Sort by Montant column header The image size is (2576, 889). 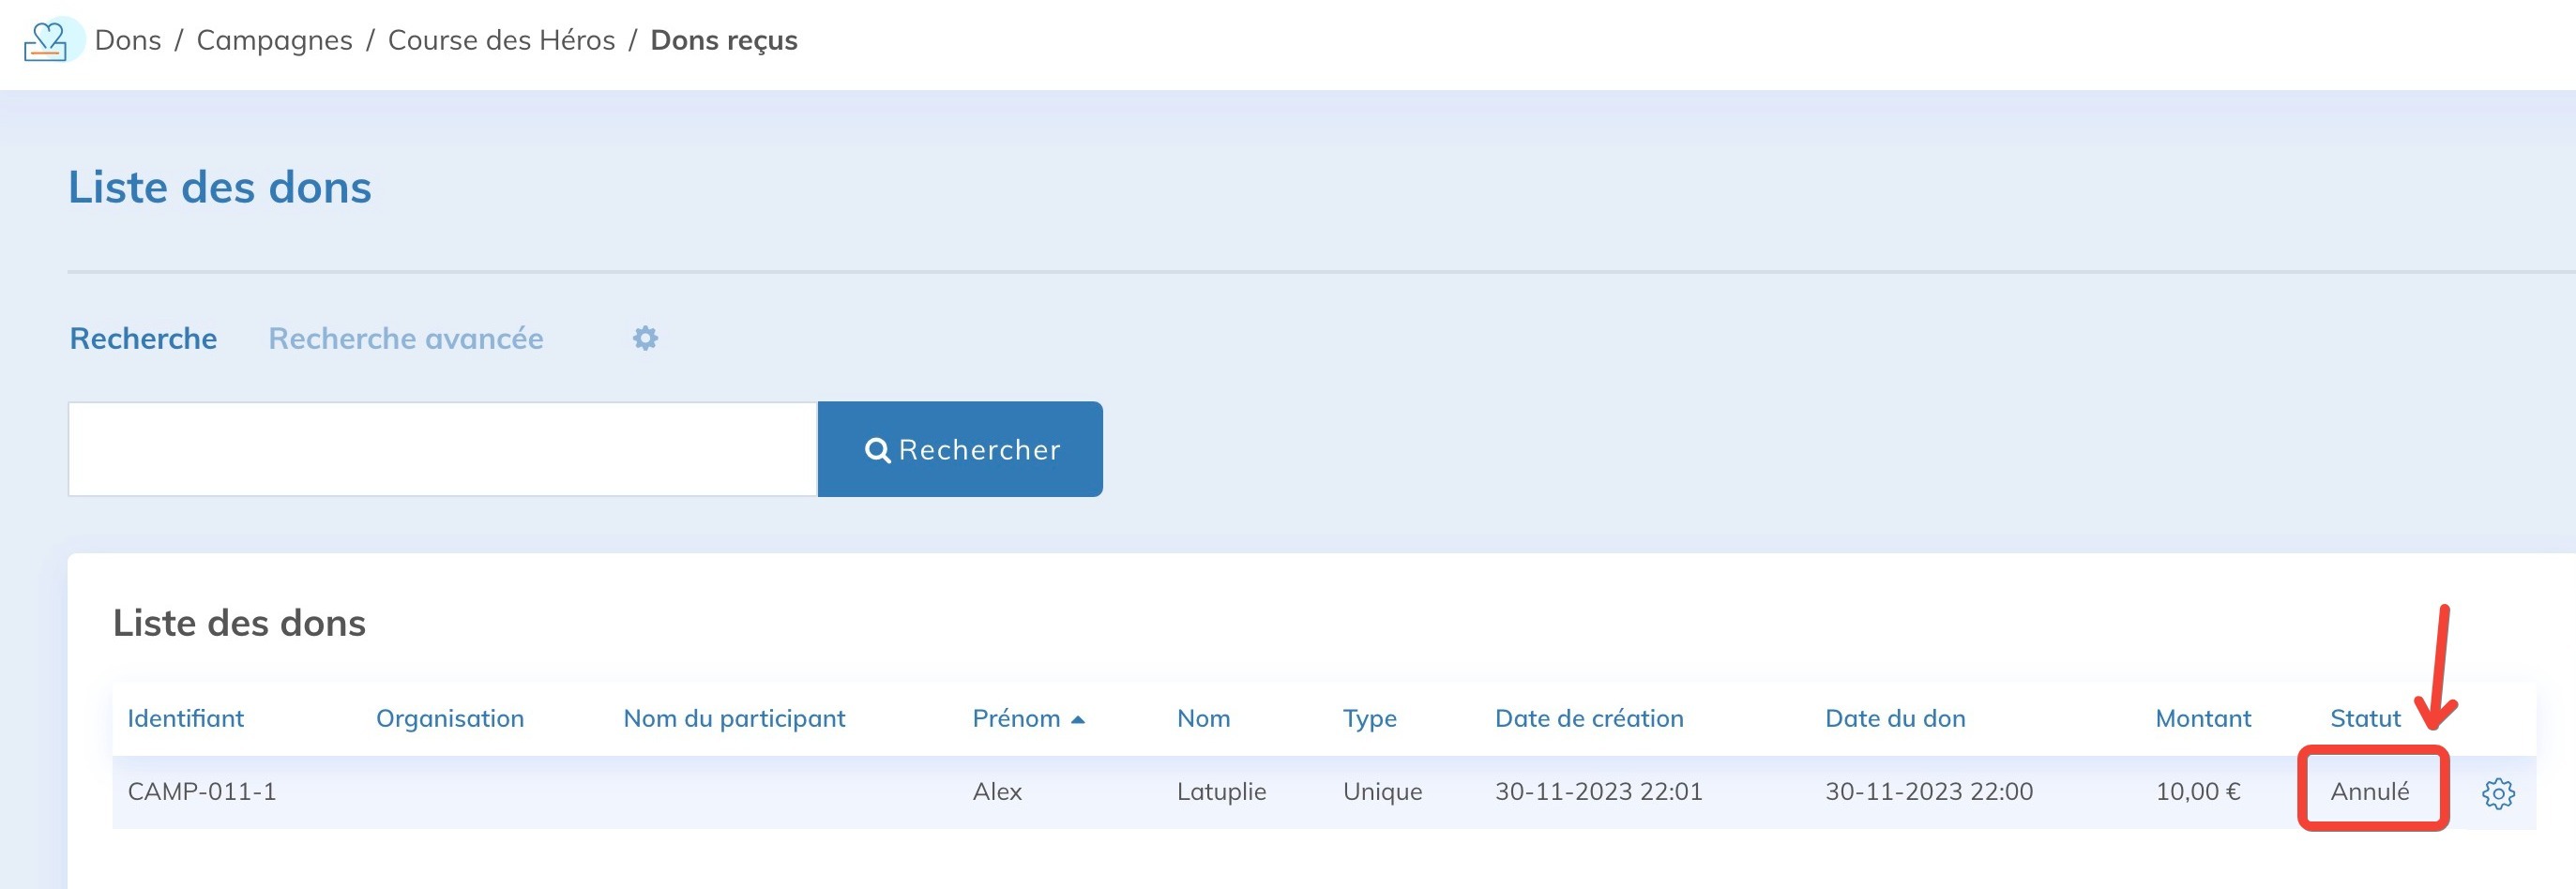(2202, 718)
